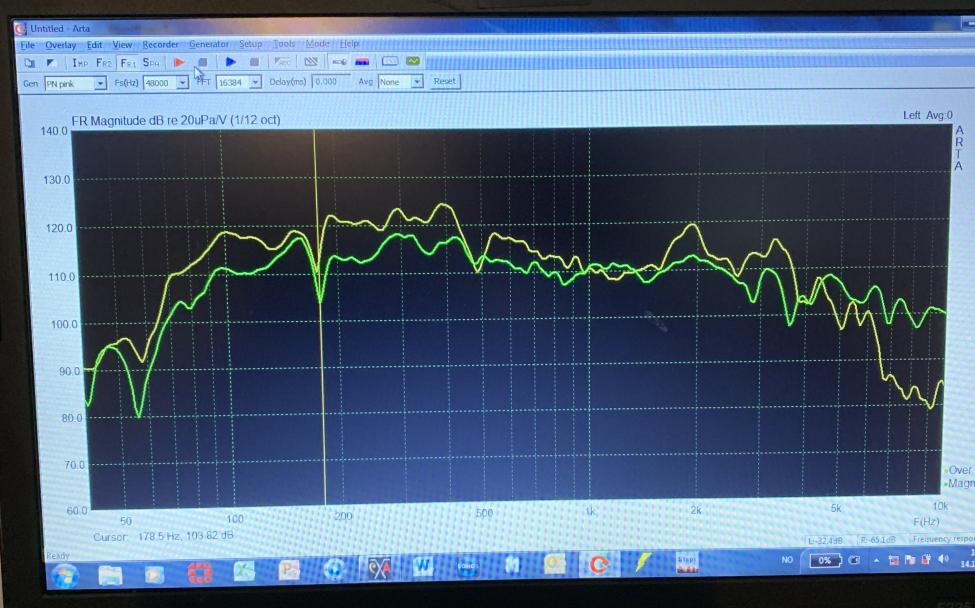Screen dimensions: 975x608
Task: Click the Cursor 178.5 Hz readout text
Action: [x=164, y=536]
